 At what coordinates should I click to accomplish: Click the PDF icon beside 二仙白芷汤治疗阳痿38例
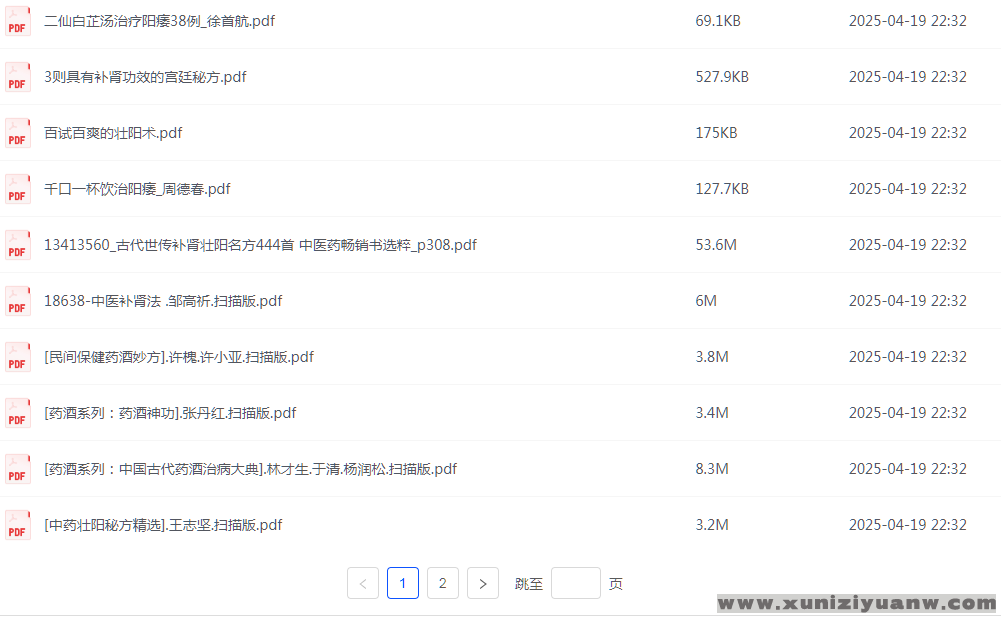coord(18,22)
